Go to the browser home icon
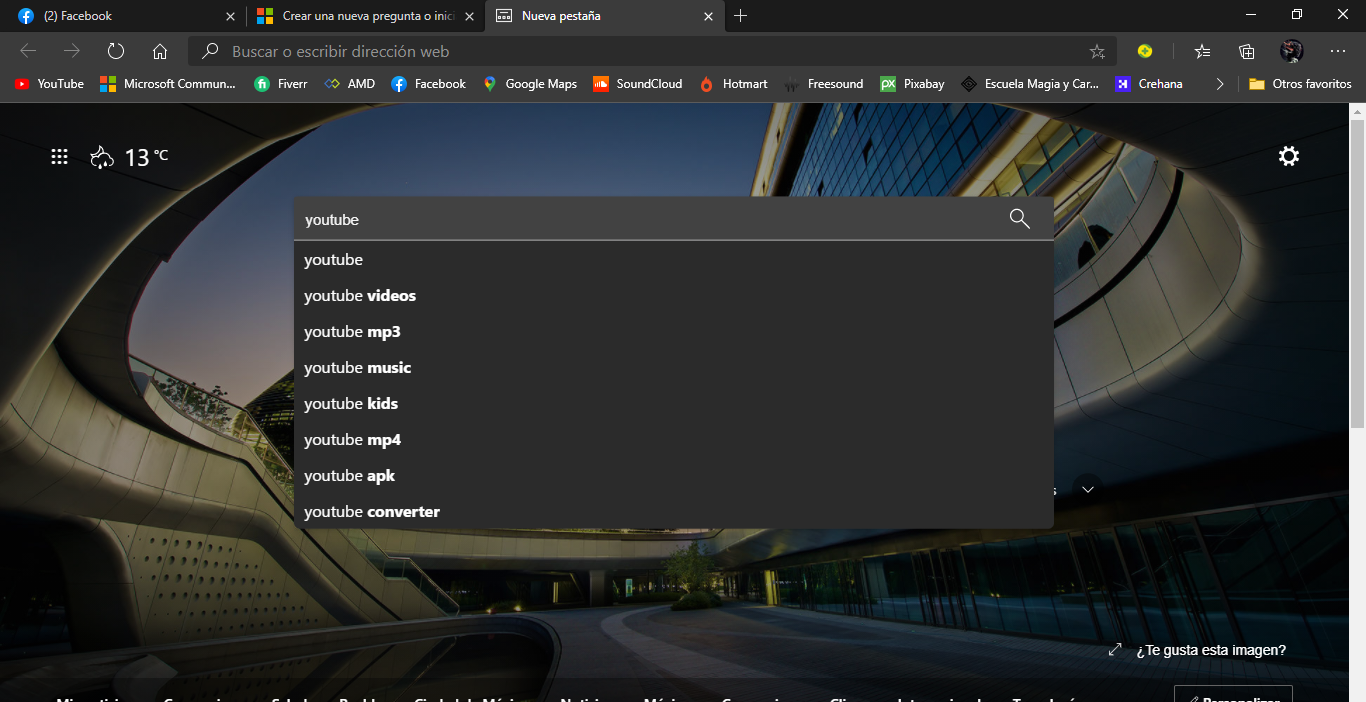1366x702 pixels. pyautogui.click(x=160, y=51)
